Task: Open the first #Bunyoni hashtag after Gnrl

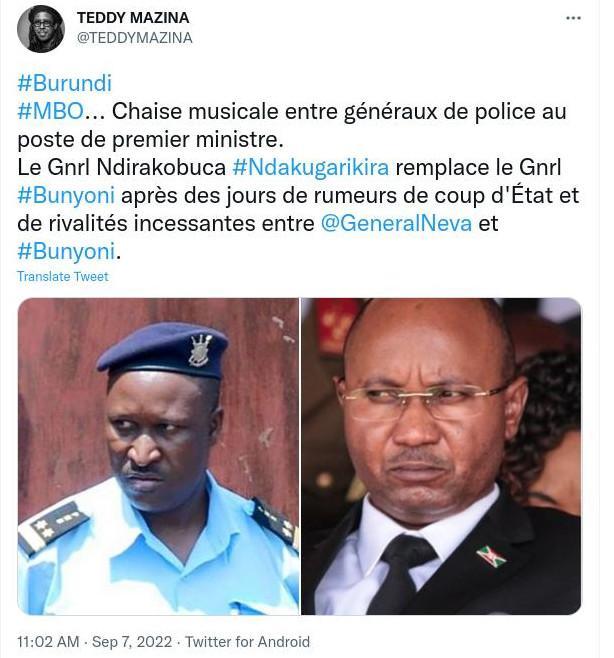Action: click(66, 196)
